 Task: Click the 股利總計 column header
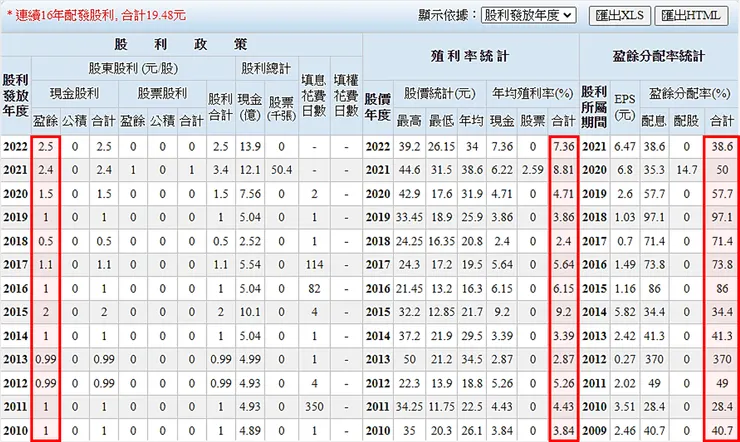[x=266, y=68]
